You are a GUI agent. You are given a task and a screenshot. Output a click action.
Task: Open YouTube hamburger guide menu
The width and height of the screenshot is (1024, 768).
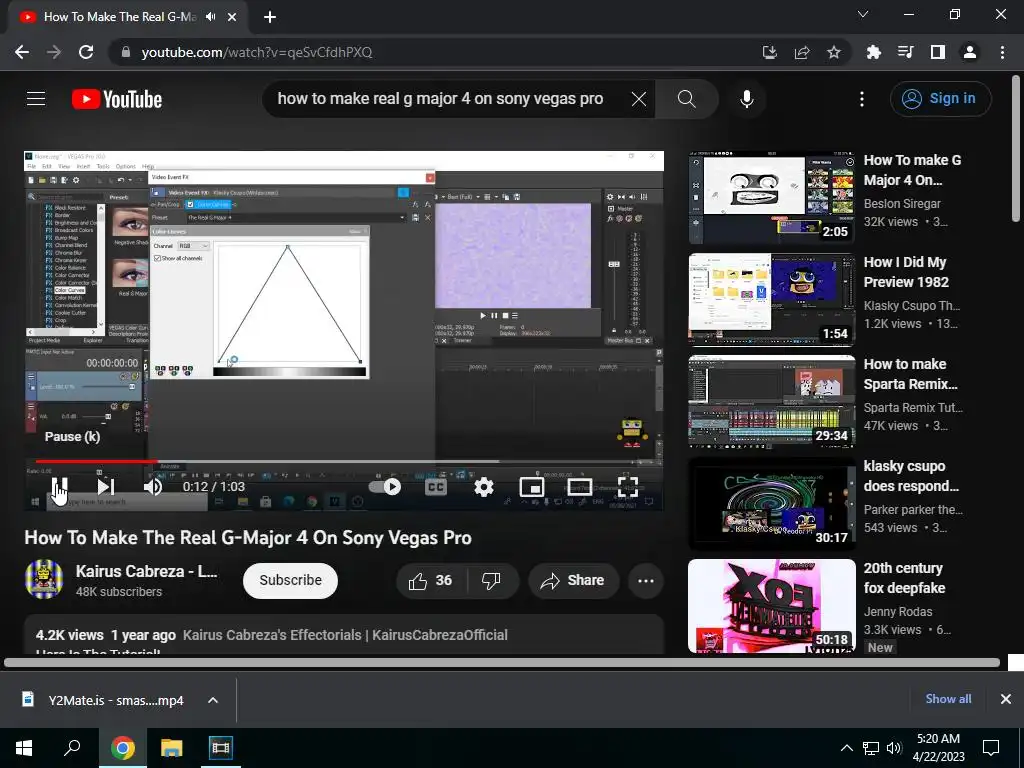(x=36, y=99)
